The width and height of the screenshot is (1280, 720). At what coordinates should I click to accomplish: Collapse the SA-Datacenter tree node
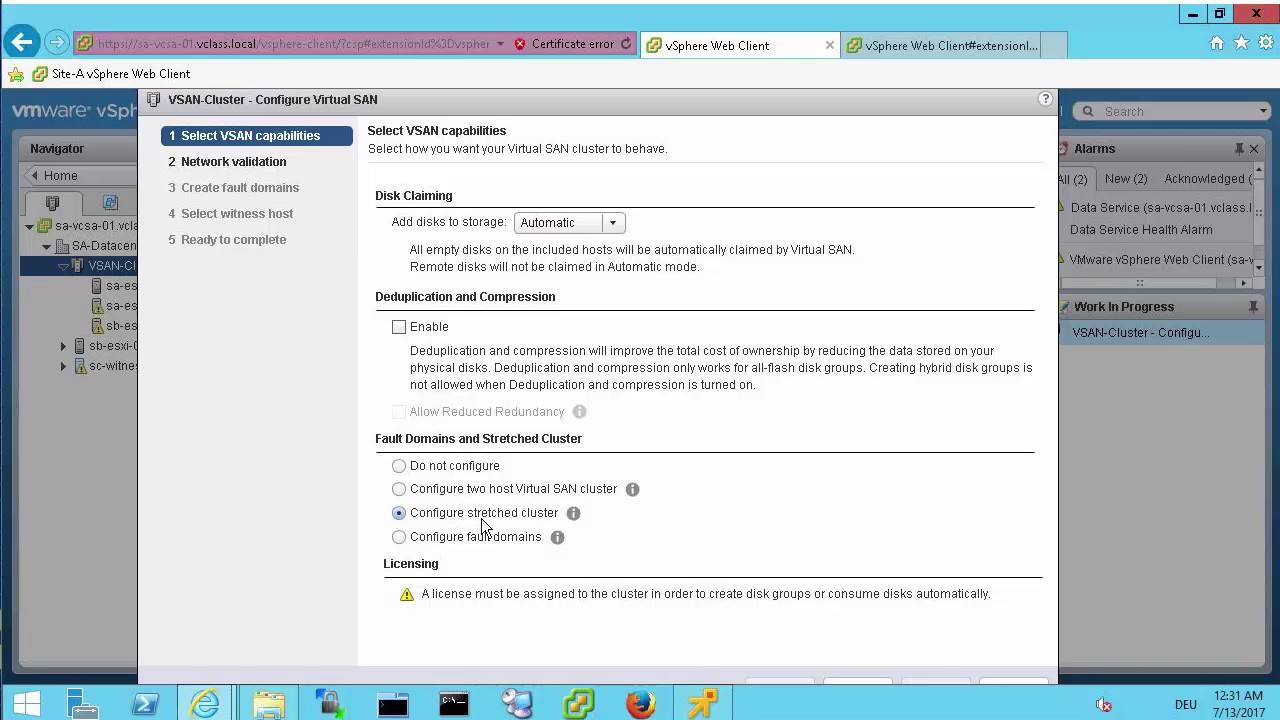coord(47,246)
